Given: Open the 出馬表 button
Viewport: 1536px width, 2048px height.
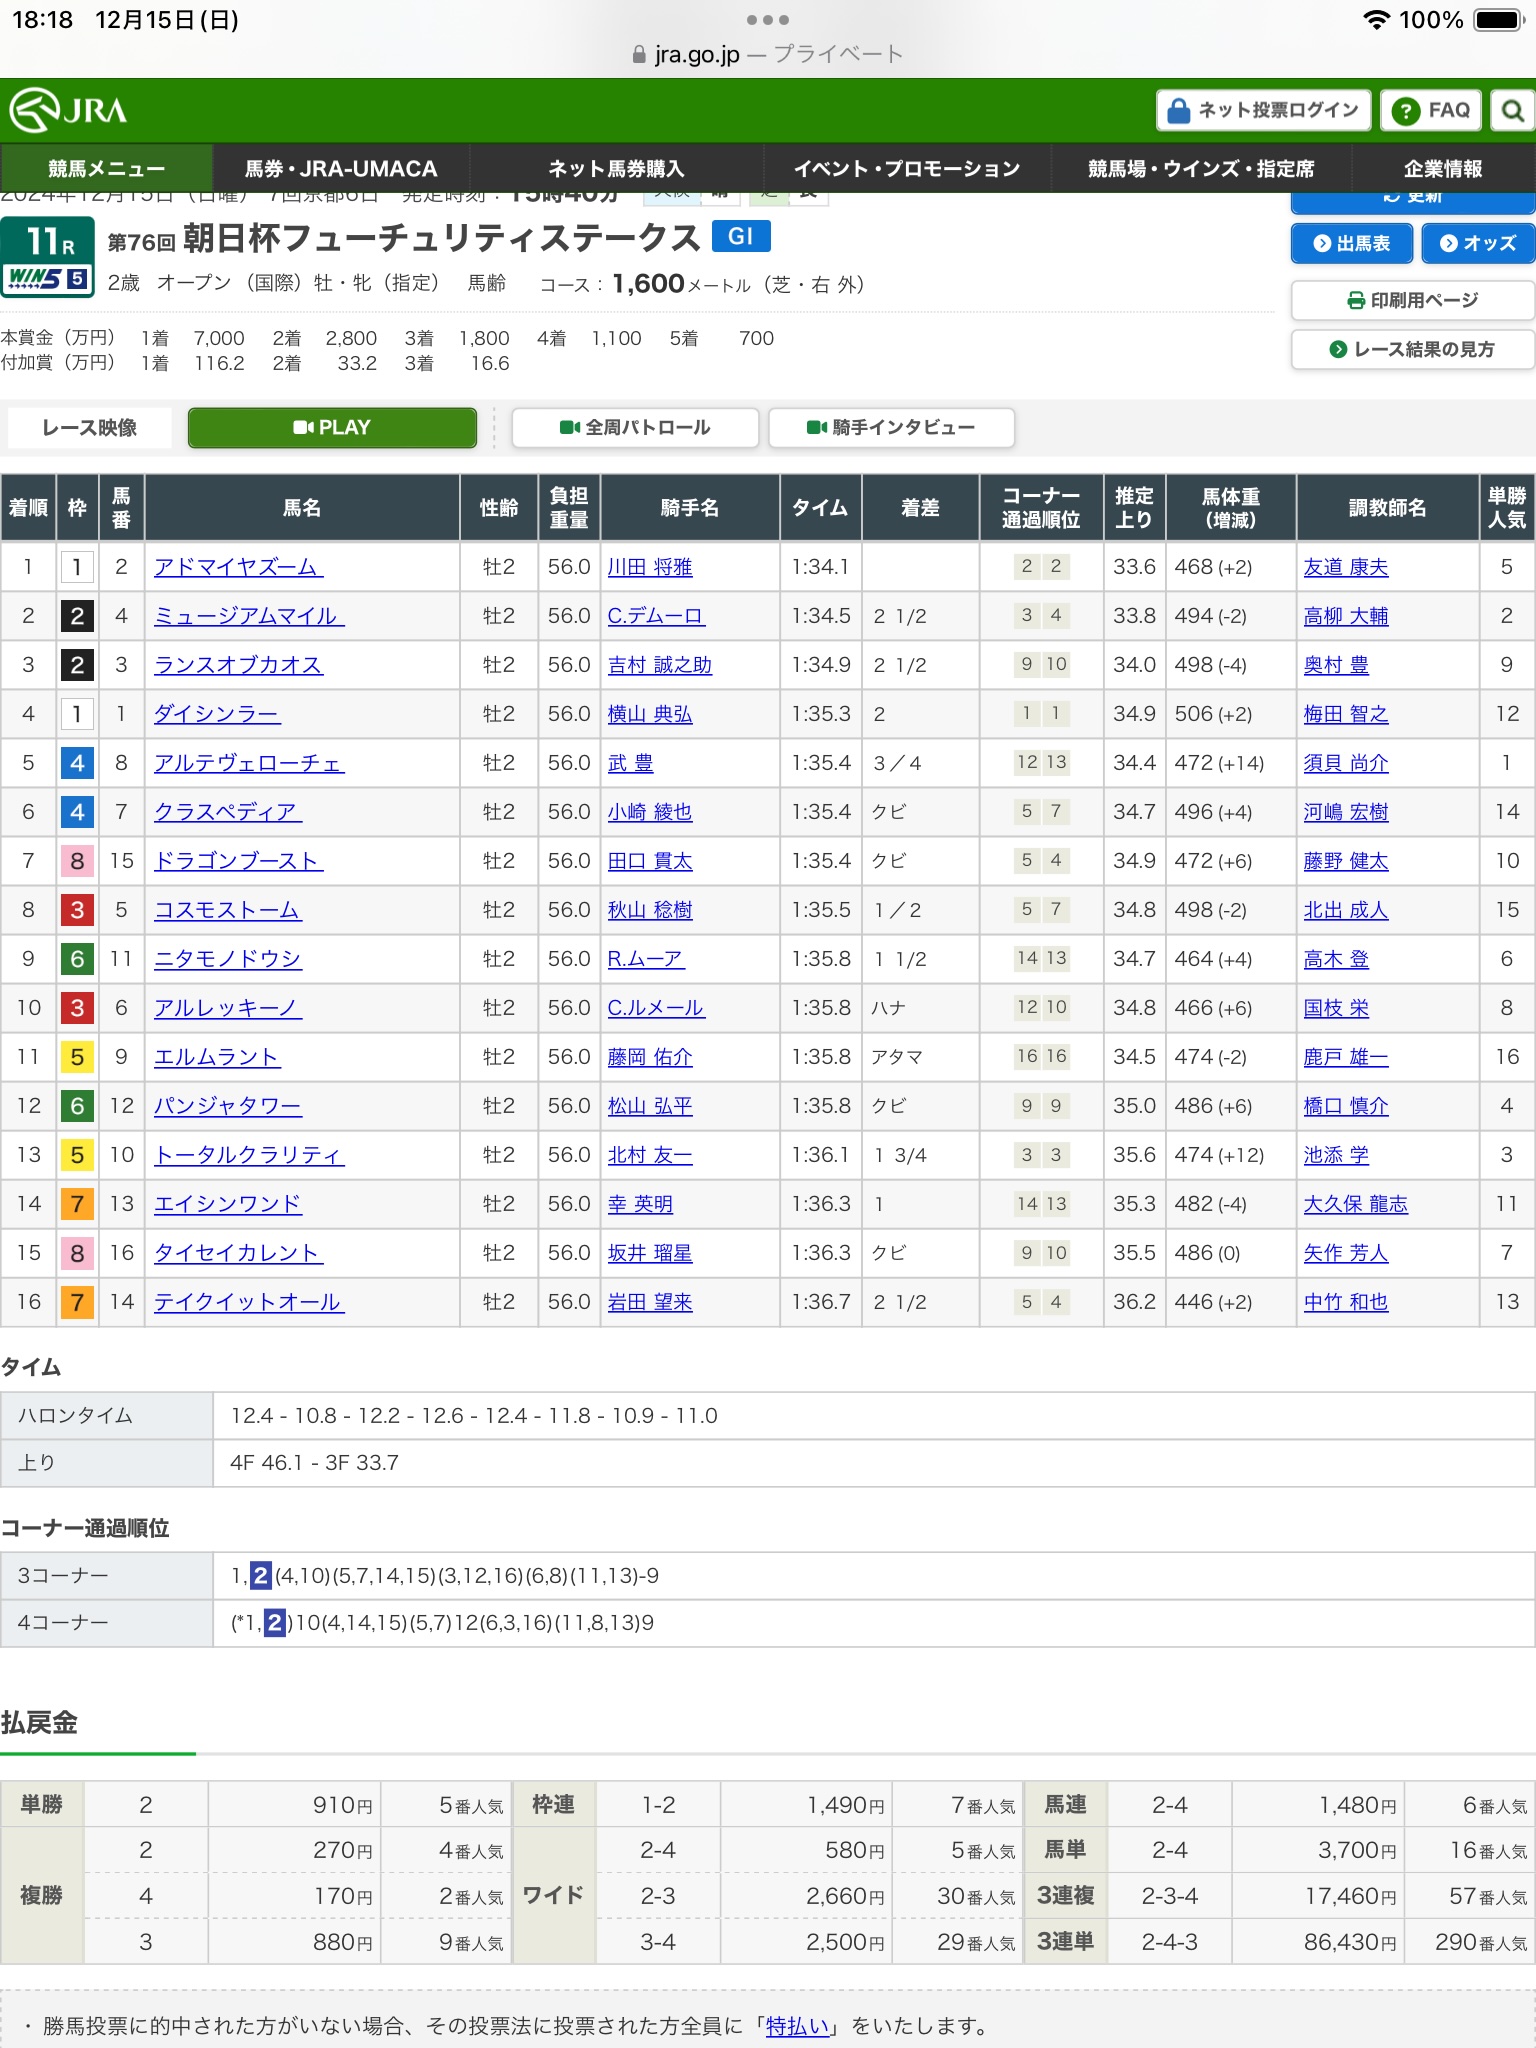Looking at the screenshot, I should (x=1351, y=243).
